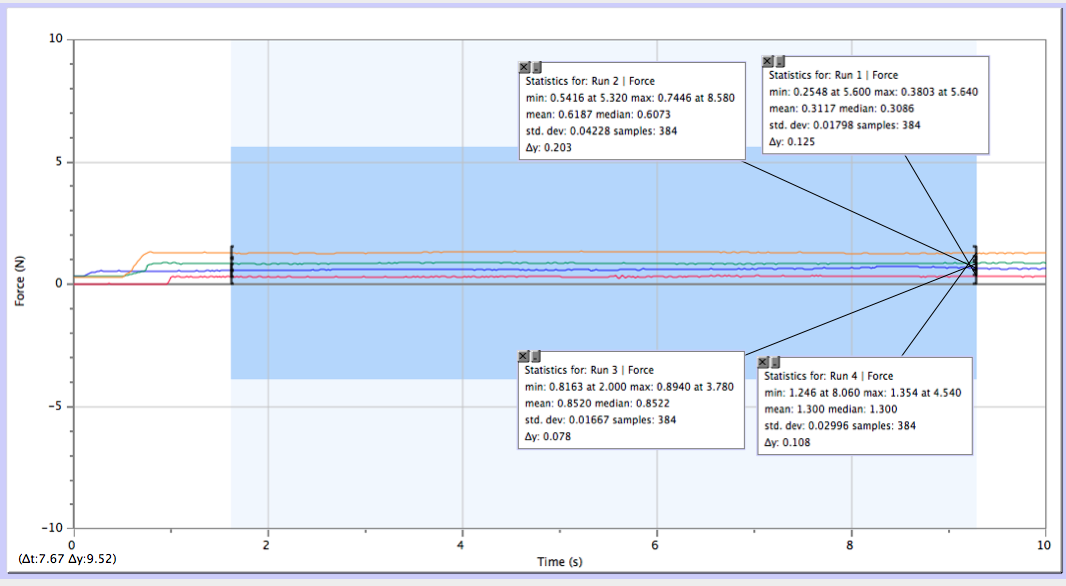This screenshot has width=1066, height=586.
Task: Click the x-axis tick label 4
Action: point(461,545)
